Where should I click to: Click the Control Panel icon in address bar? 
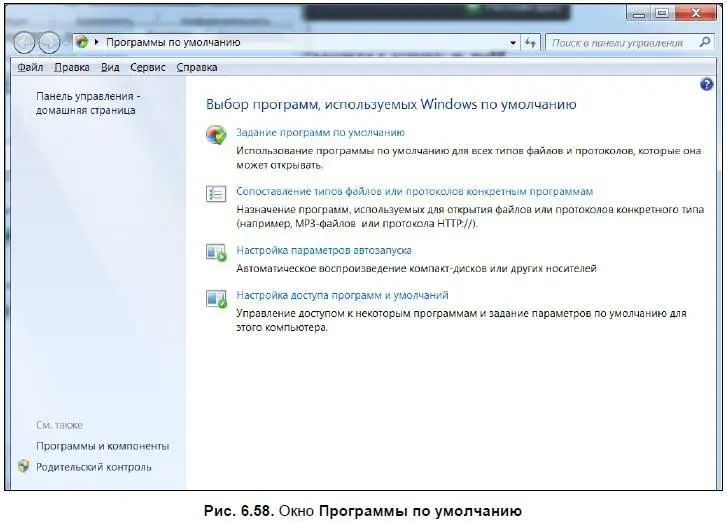[x=82, y=42]
